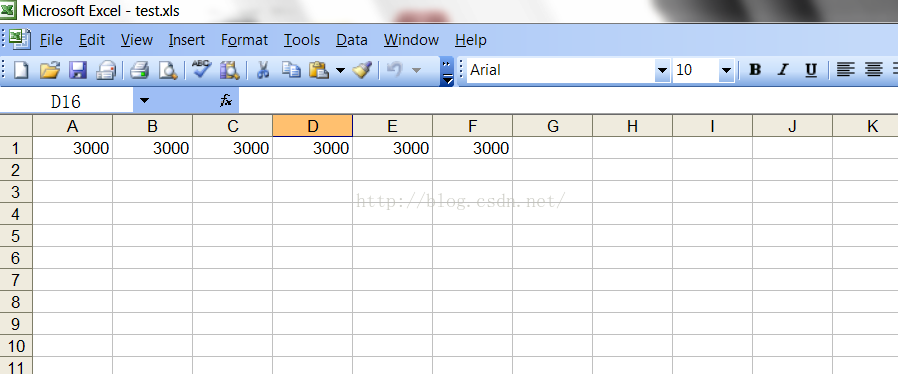Open the View menu
The width and height of the screenshot is (902, 381).
tap(137, 40)
